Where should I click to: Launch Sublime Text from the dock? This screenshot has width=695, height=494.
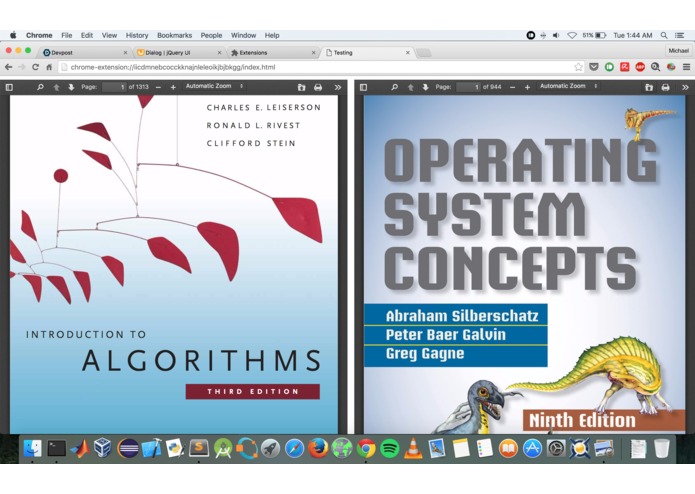pos(199,448)
